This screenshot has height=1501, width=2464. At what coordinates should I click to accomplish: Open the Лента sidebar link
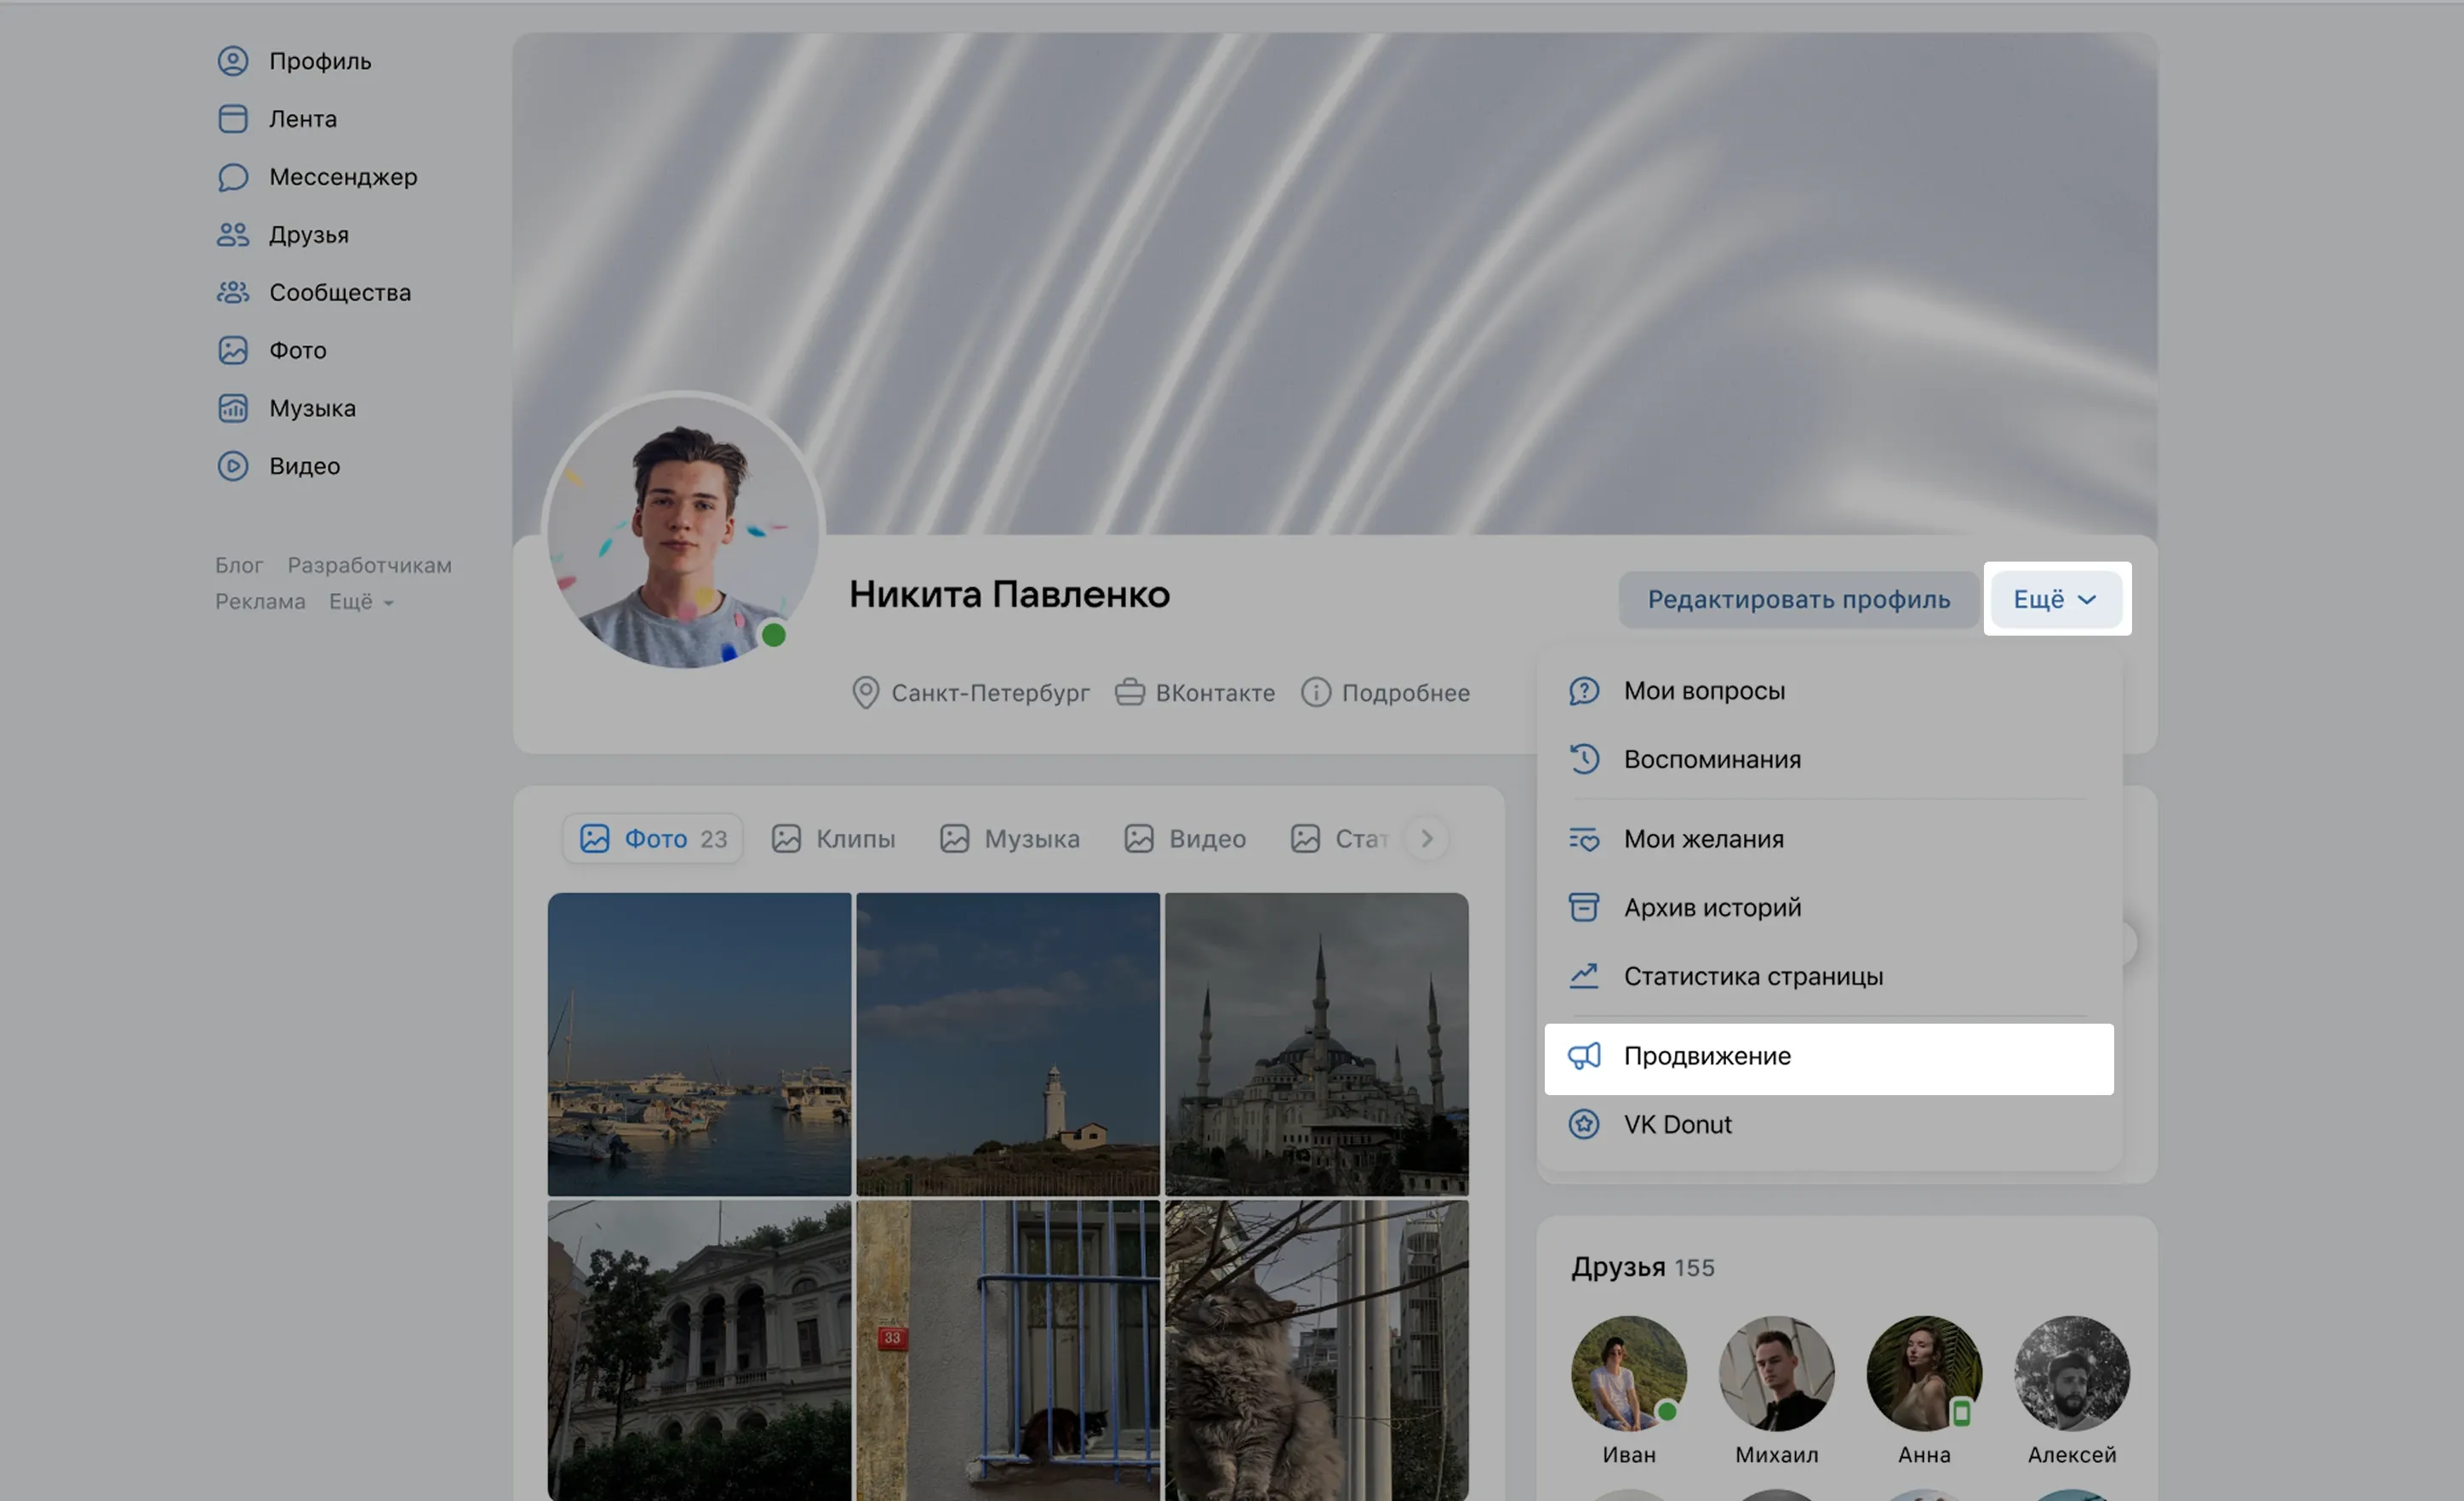(303, 119)
